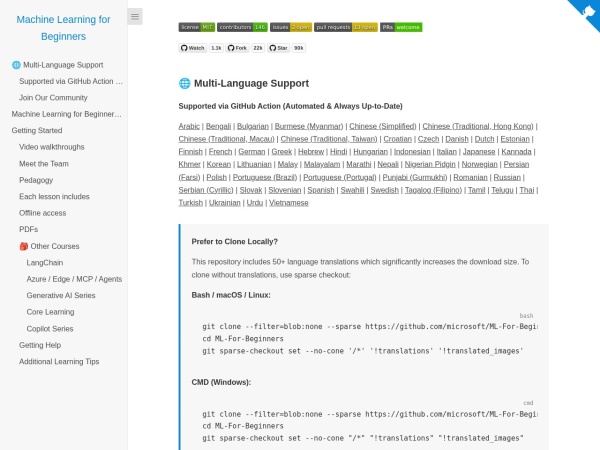Open LangChain sidebar entry
The image size is (600, 450).
[45, 263]
